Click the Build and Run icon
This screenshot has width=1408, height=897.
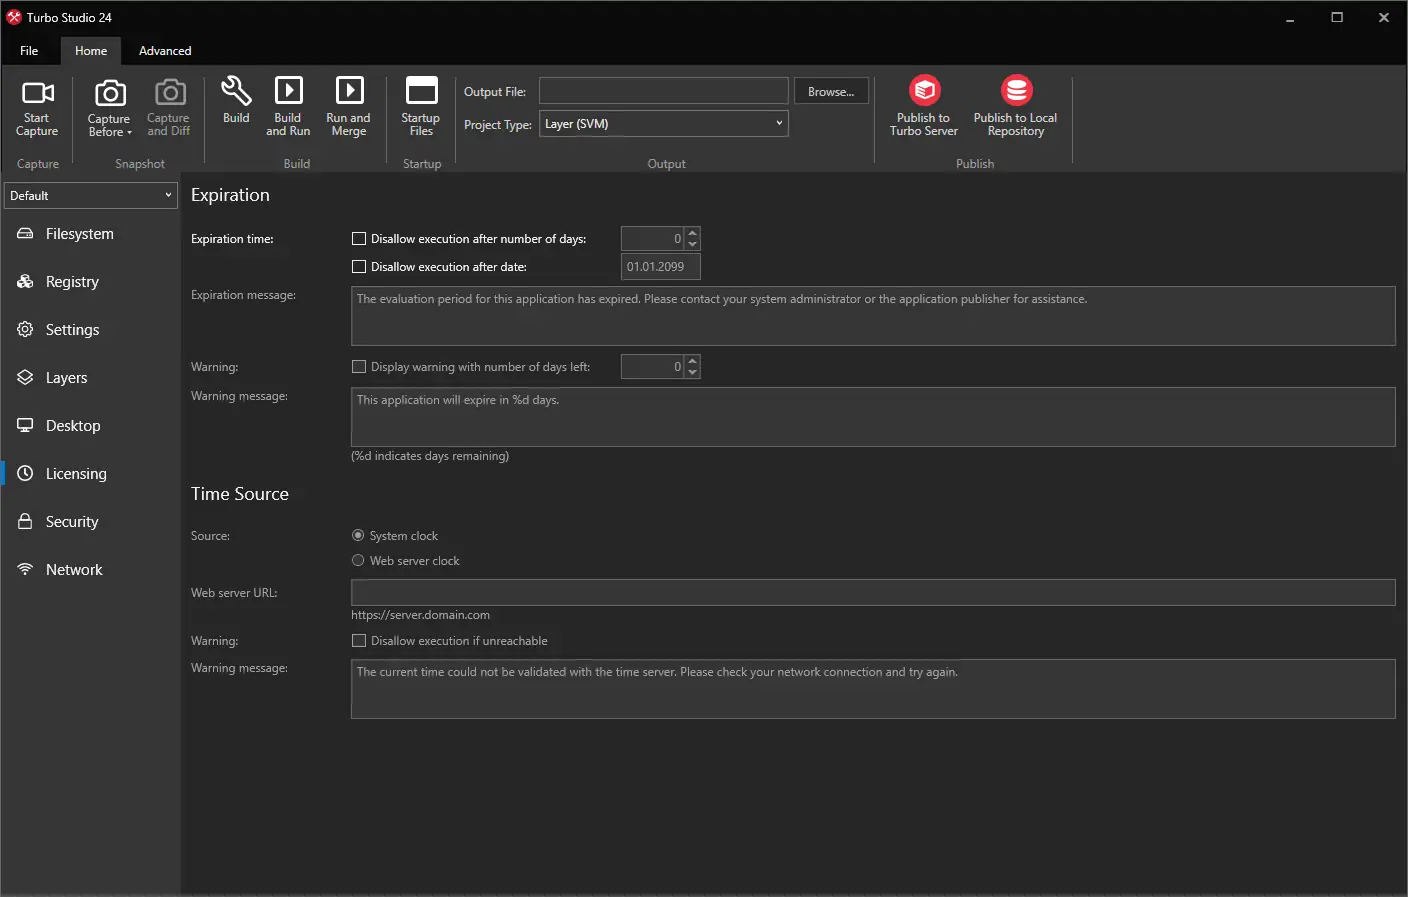289,90
